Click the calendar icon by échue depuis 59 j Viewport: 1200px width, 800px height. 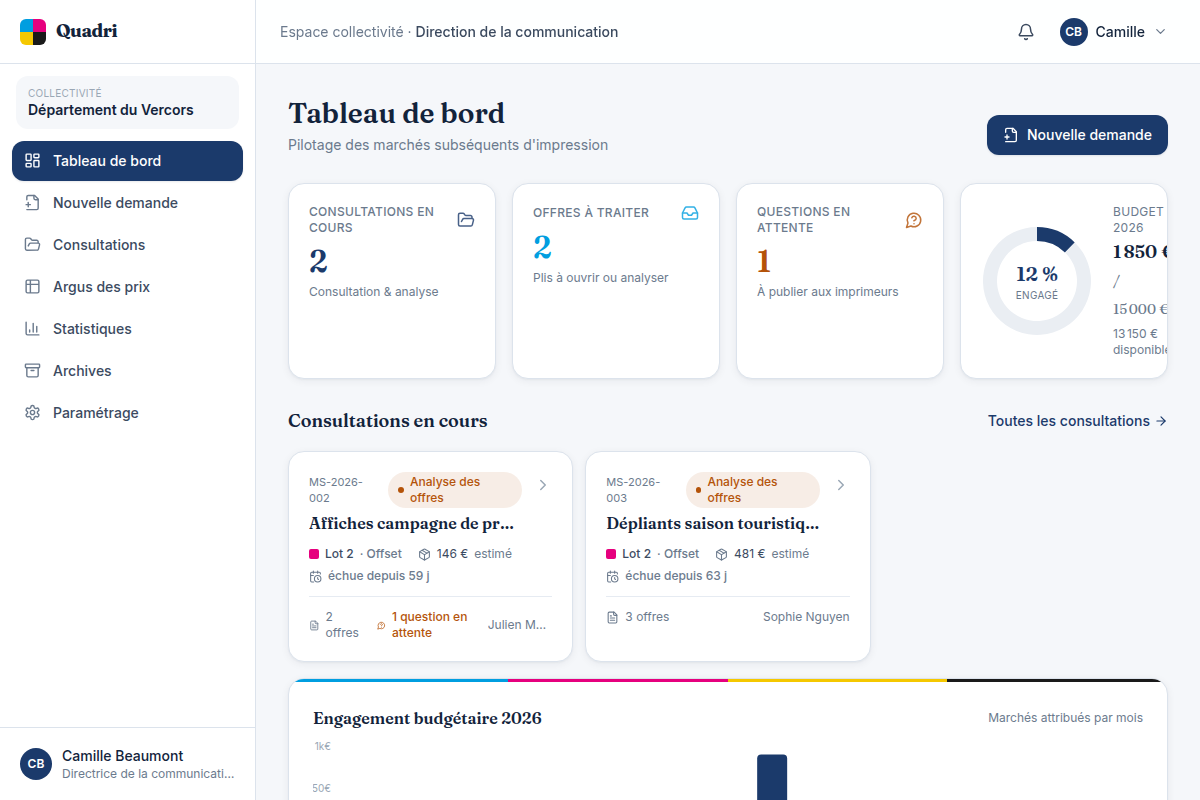coord(316,577)
